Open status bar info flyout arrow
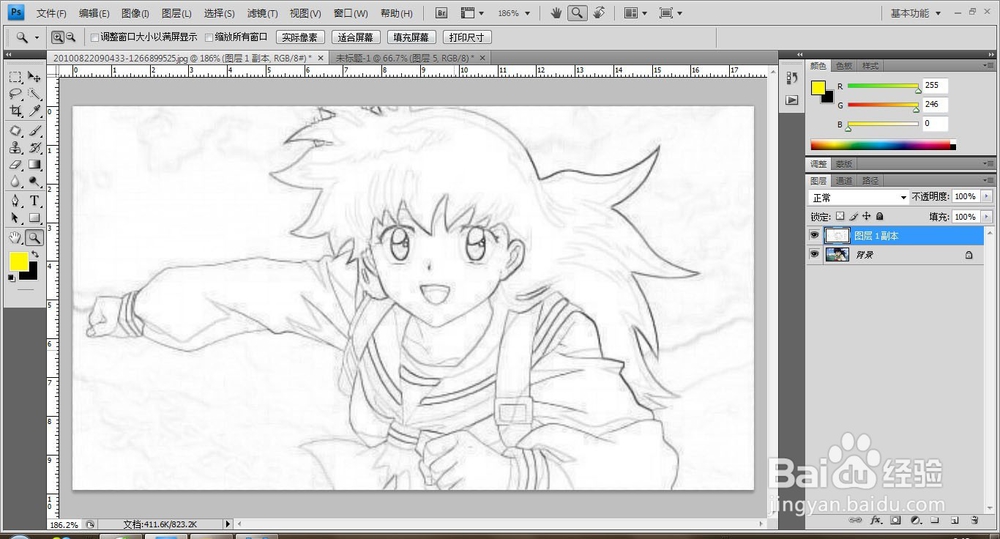 point(228,524)
